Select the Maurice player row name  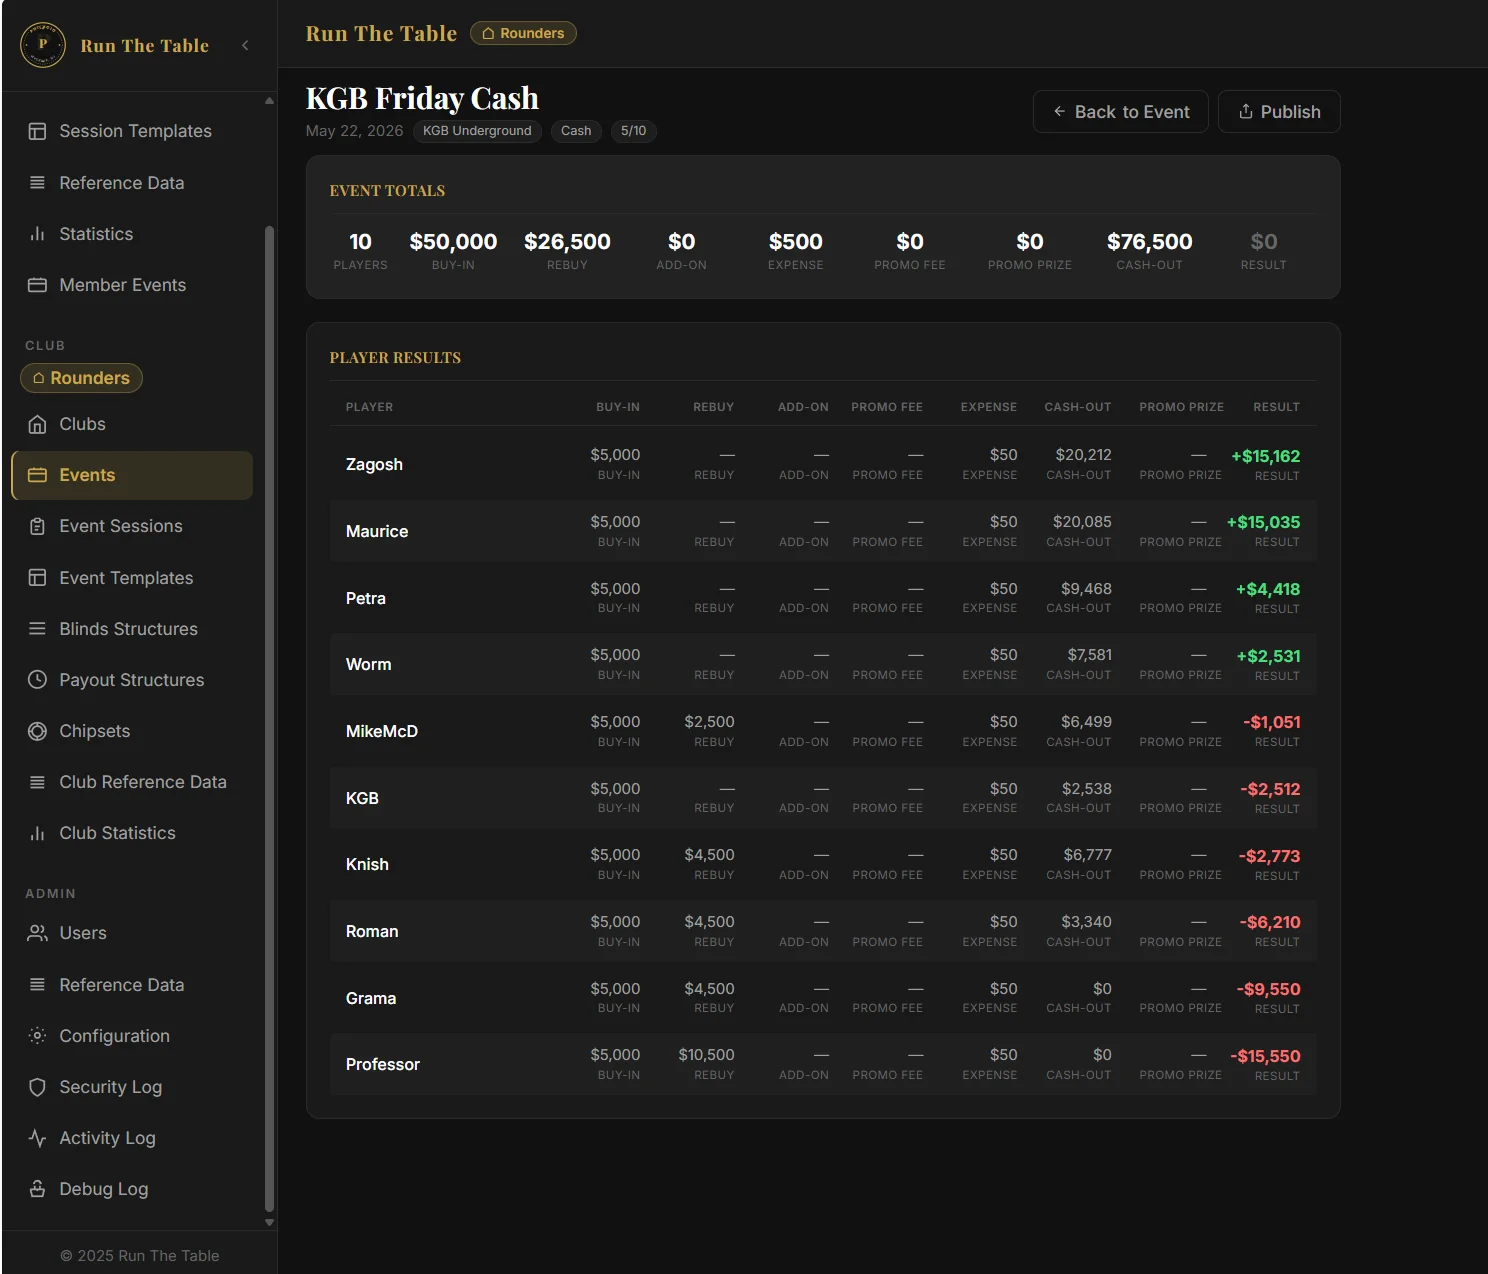click(x=377, y=531)
